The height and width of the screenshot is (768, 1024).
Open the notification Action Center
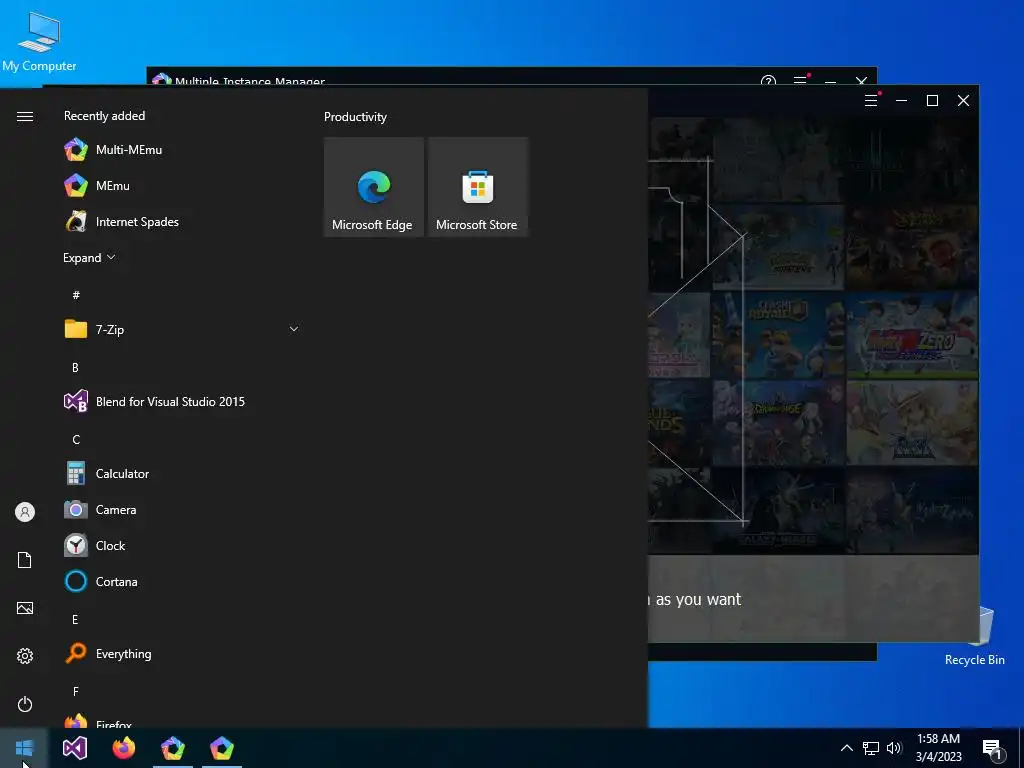[x=993, y=749]
